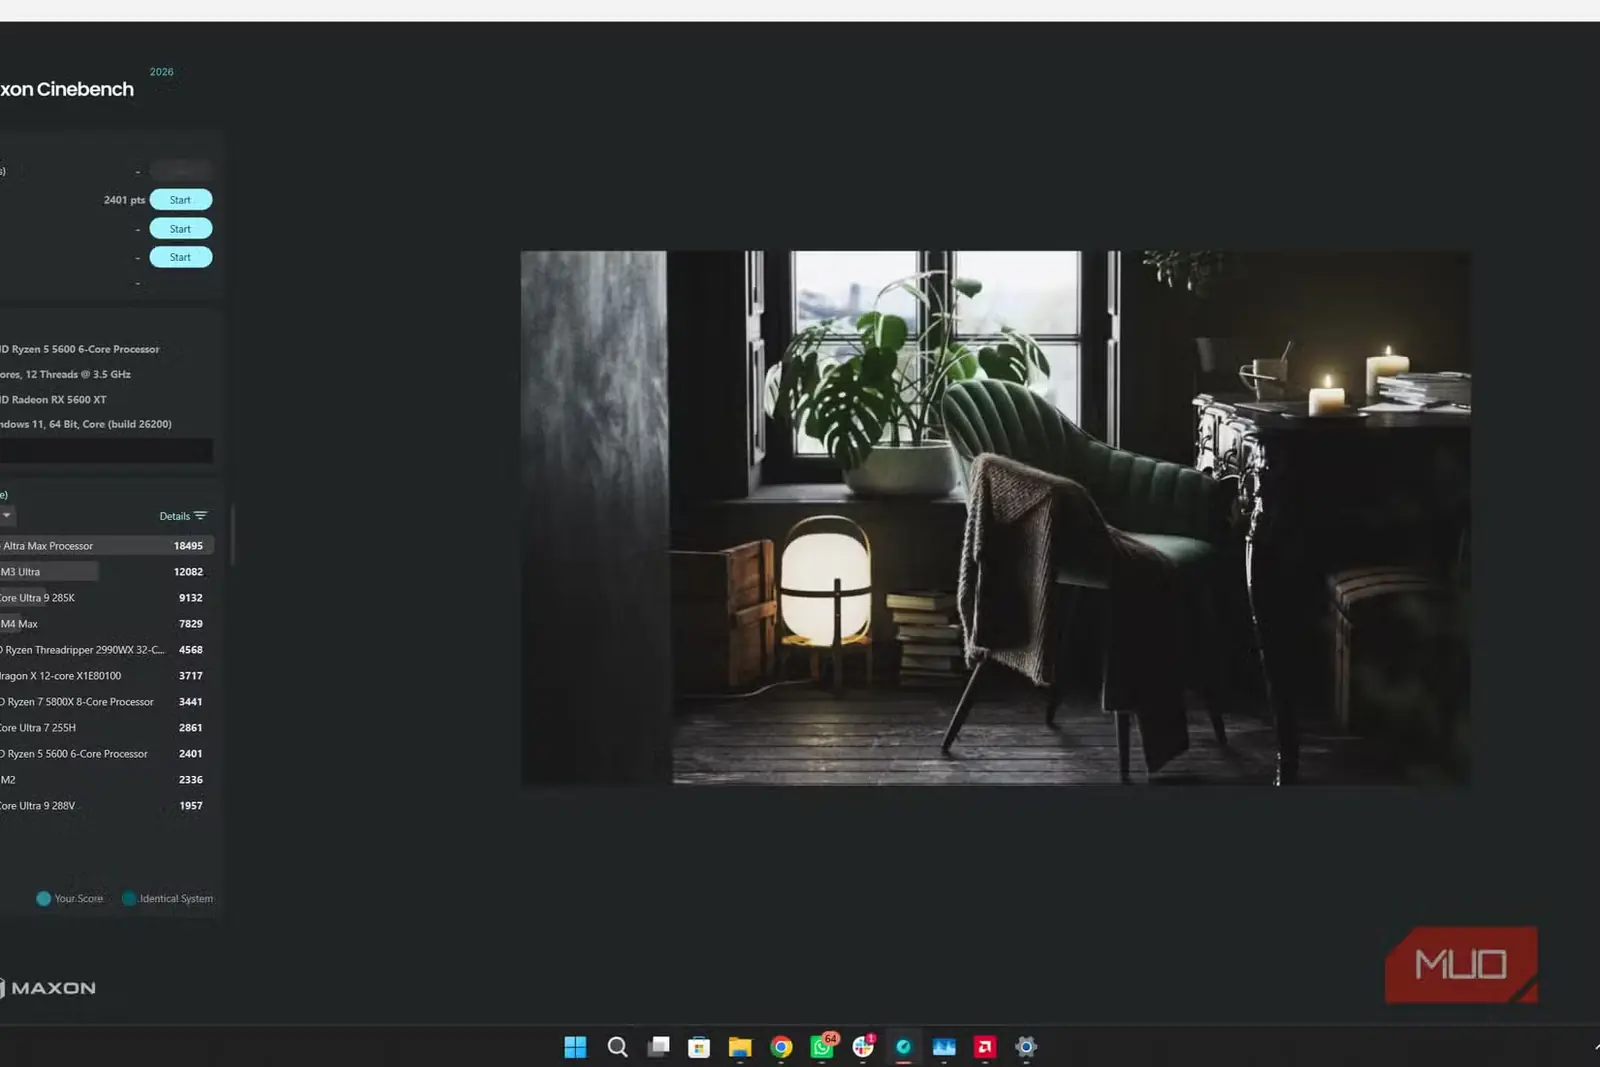Open the blue graph monitor app in taskbar

(x=944, y=1047)
